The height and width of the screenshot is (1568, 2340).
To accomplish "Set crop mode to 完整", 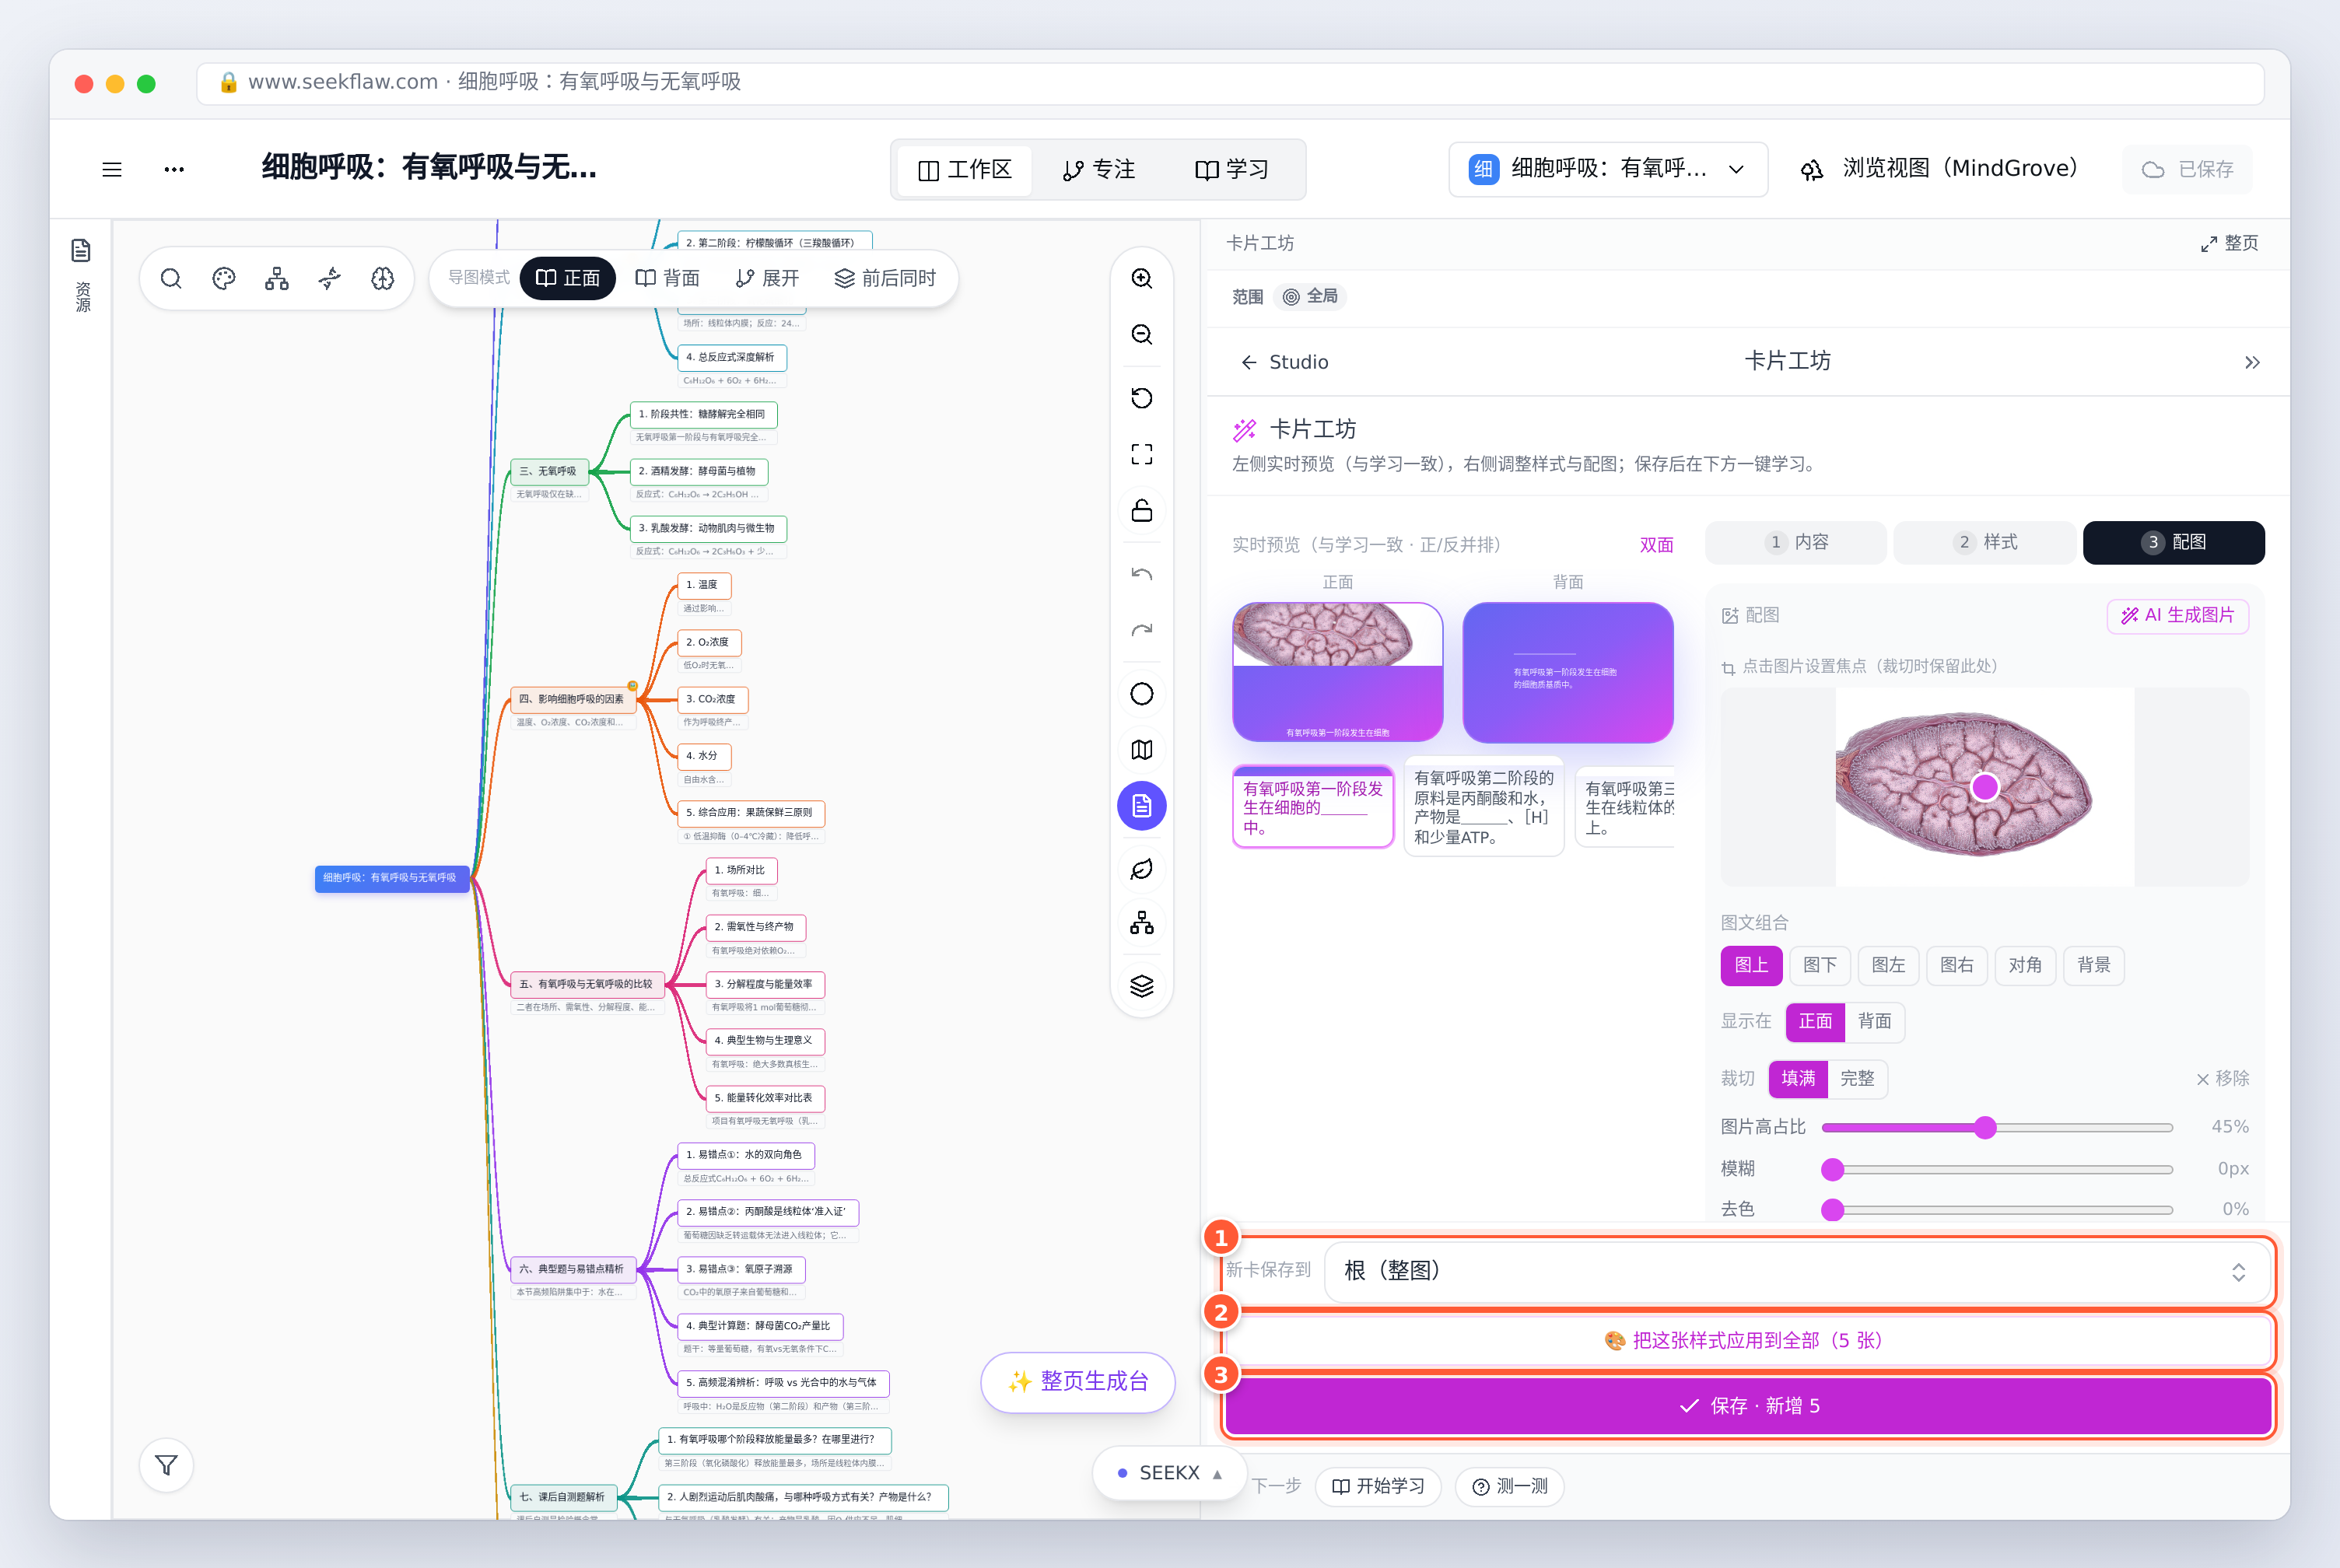I will [1858, 1078].
